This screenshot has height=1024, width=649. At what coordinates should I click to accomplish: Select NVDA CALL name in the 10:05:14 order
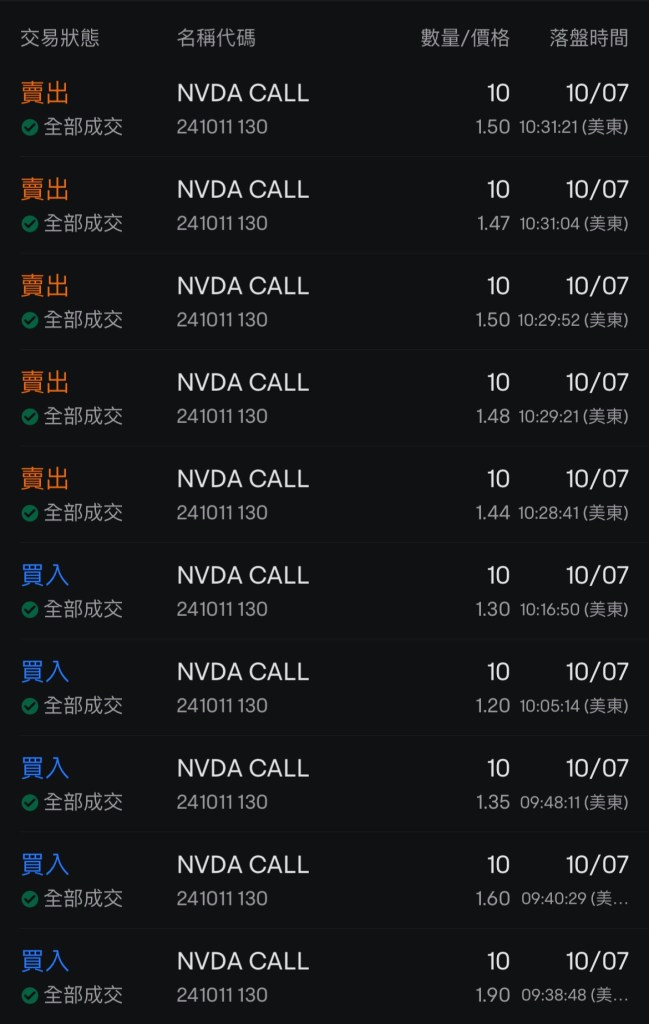(243, 672)
